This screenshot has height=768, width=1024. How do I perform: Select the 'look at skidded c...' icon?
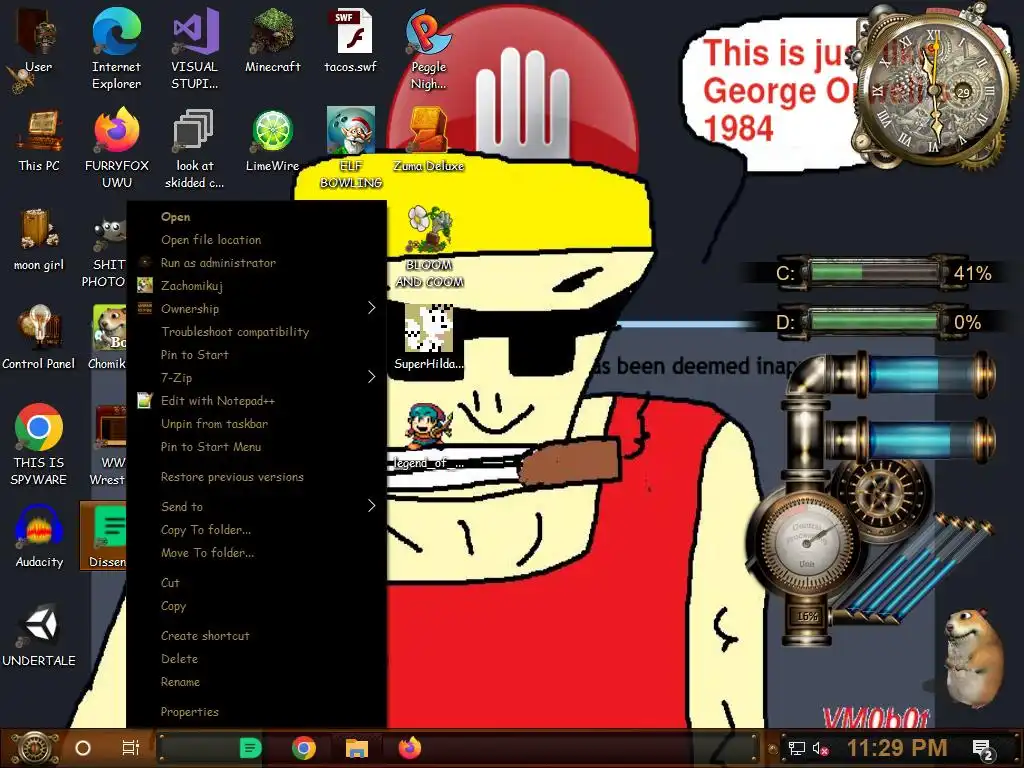click(195, 146)
